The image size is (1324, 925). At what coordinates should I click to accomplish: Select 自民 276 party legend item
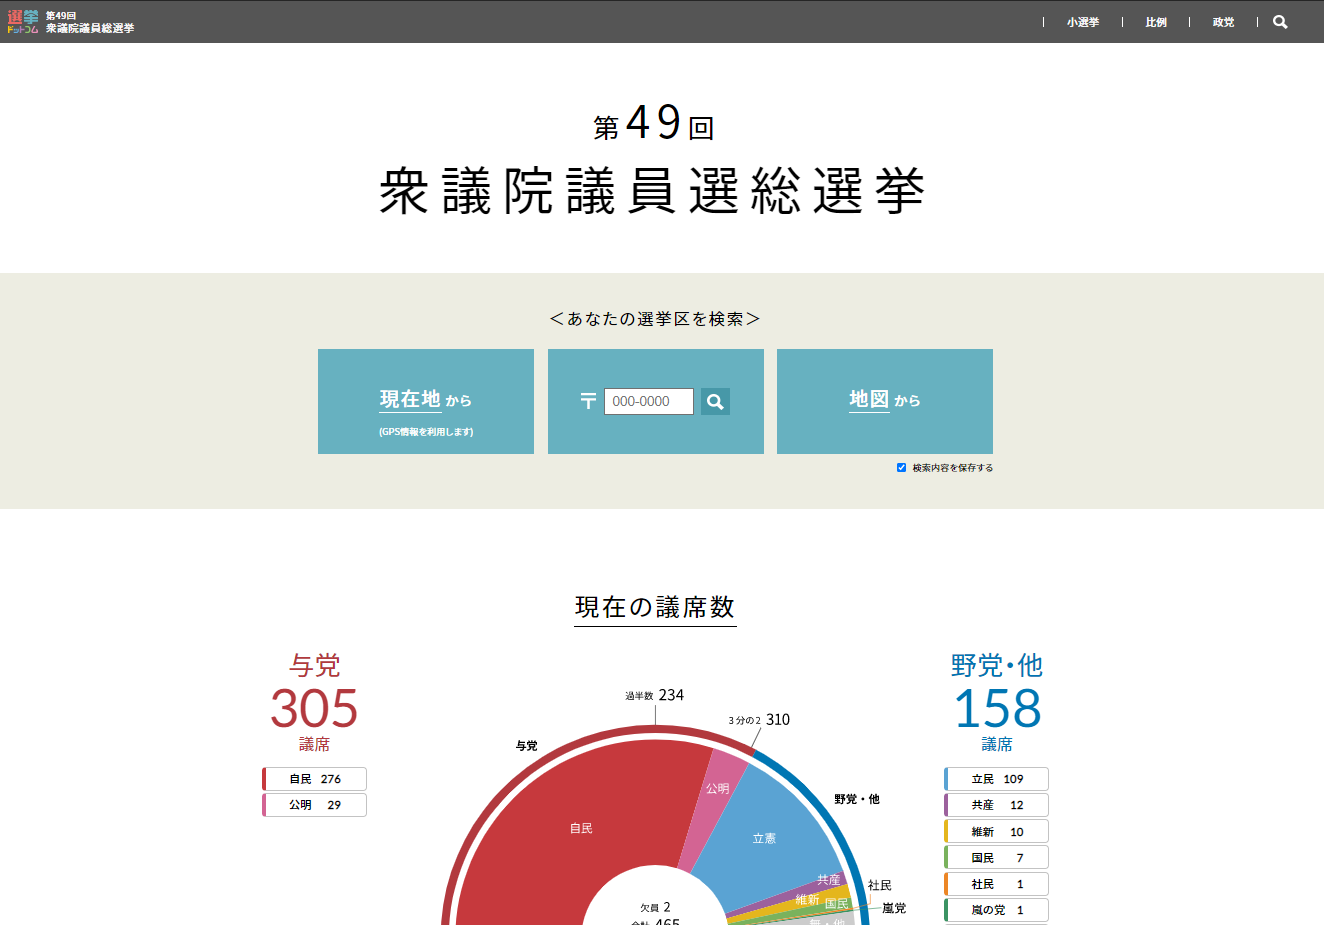[x=314, y=779]
